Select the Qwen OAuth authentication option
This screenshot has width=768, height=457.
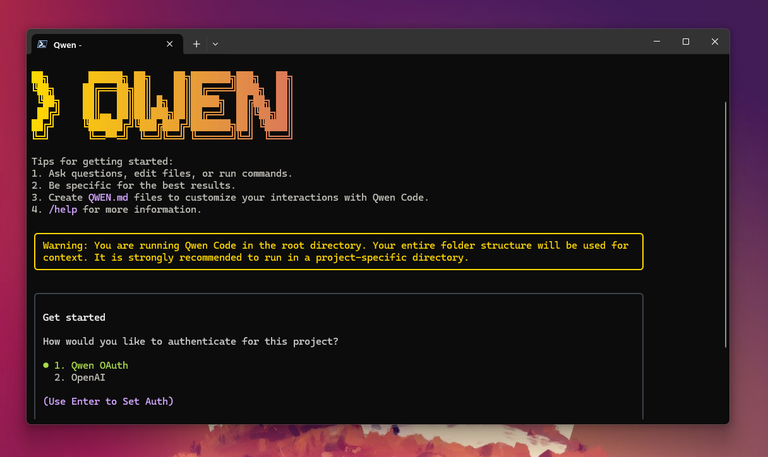[x=86, y=365]
